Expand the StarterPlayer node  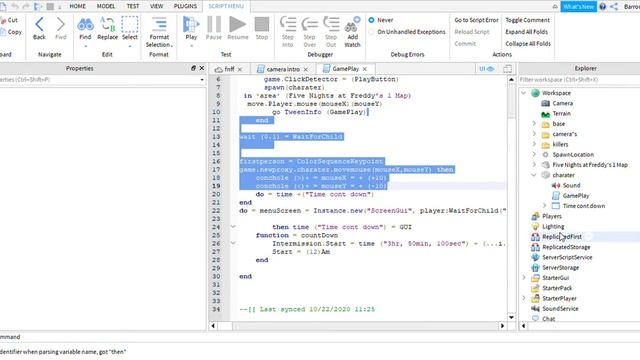click(524, 298)
